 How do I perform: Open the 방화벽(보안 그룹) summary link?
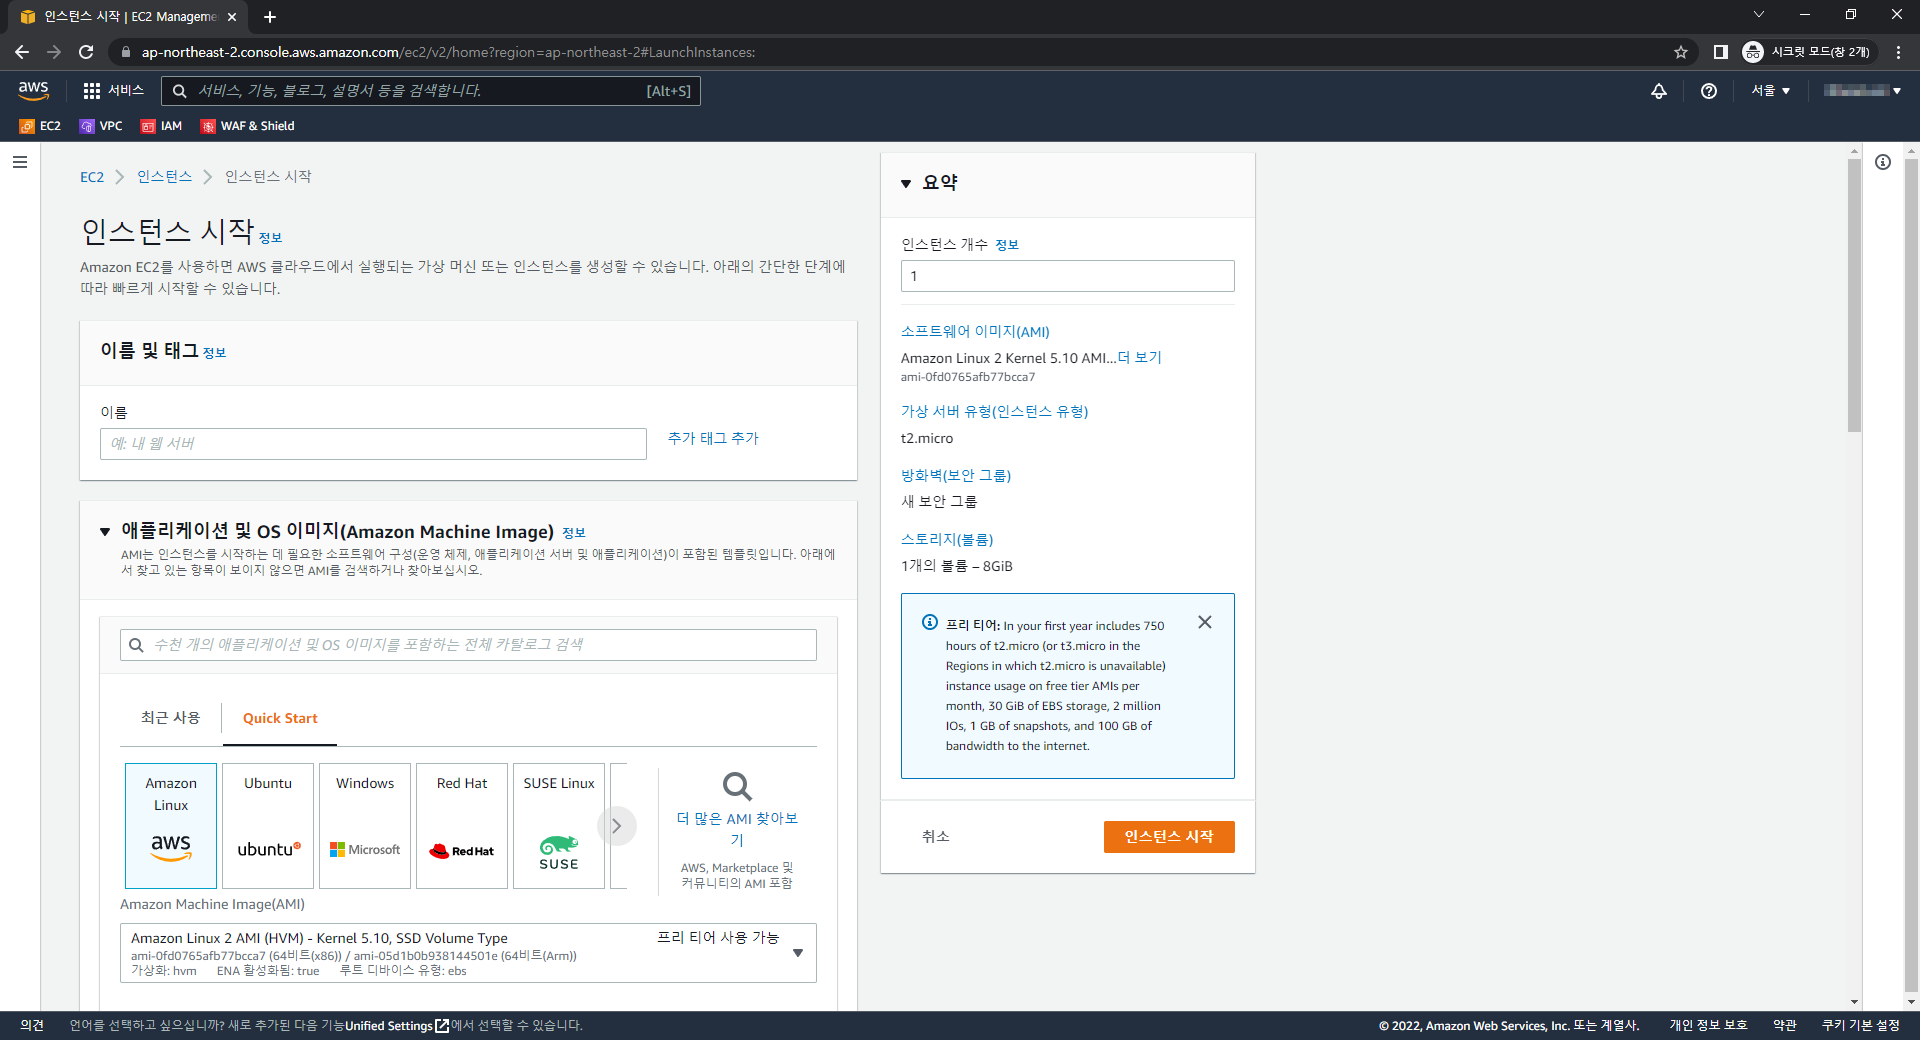[956, 475]
